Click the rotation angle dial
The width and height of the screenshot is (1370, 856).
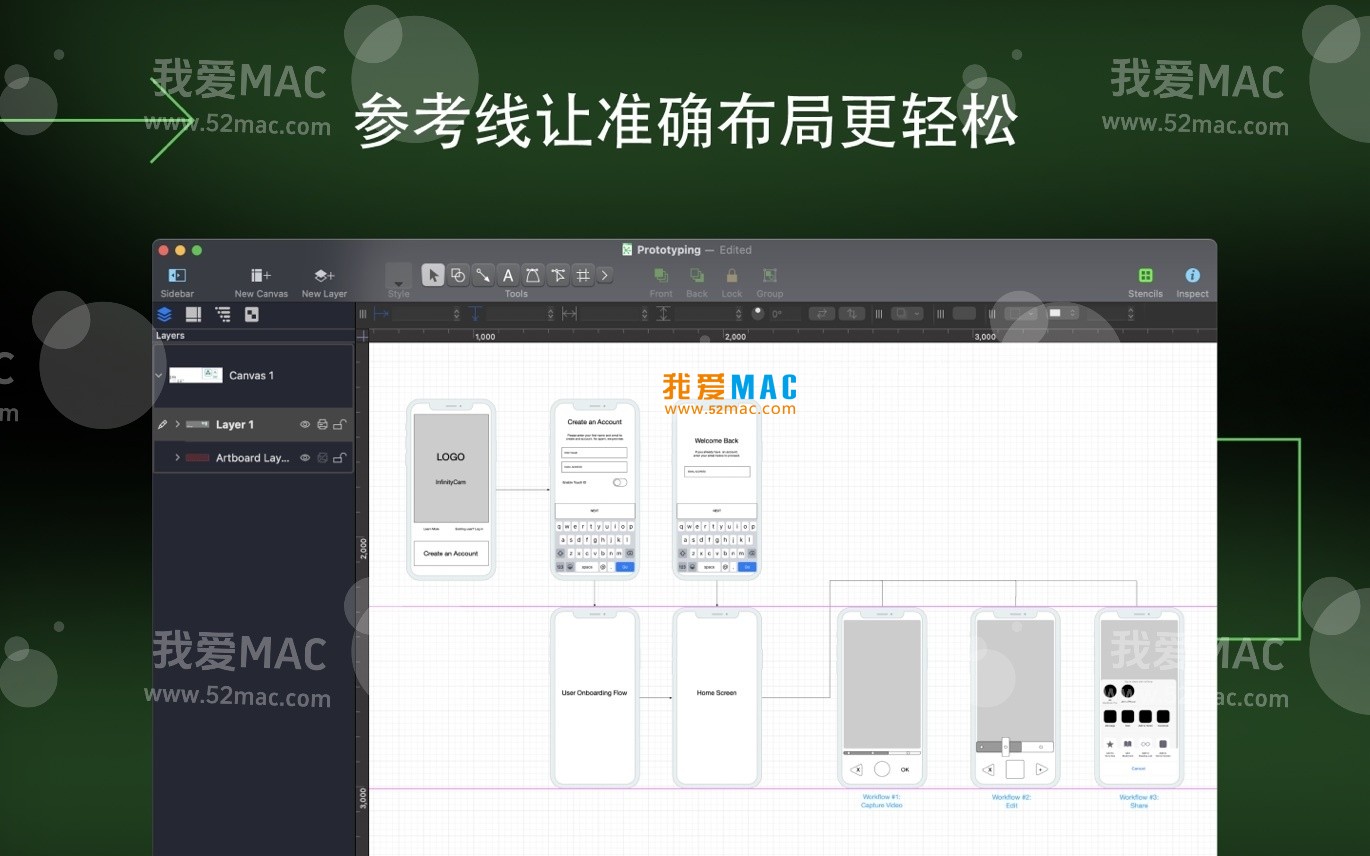point(758,313)
